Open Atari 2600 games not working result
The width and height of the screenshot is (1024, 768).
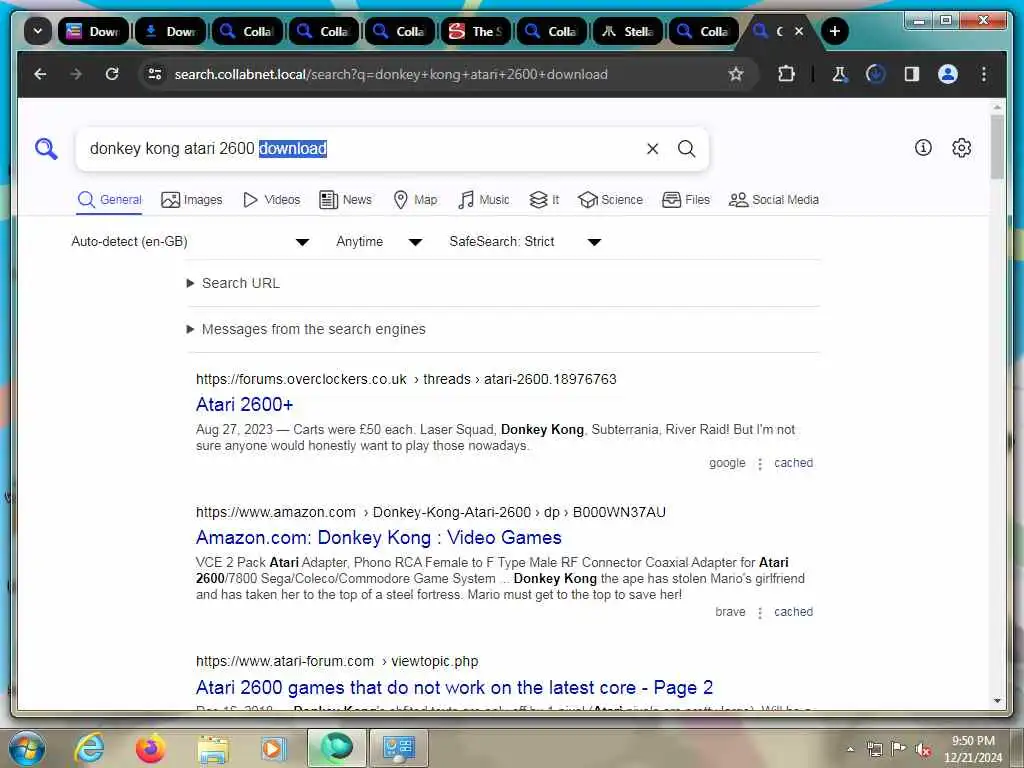pyautogui.click(x=455, y=688)
